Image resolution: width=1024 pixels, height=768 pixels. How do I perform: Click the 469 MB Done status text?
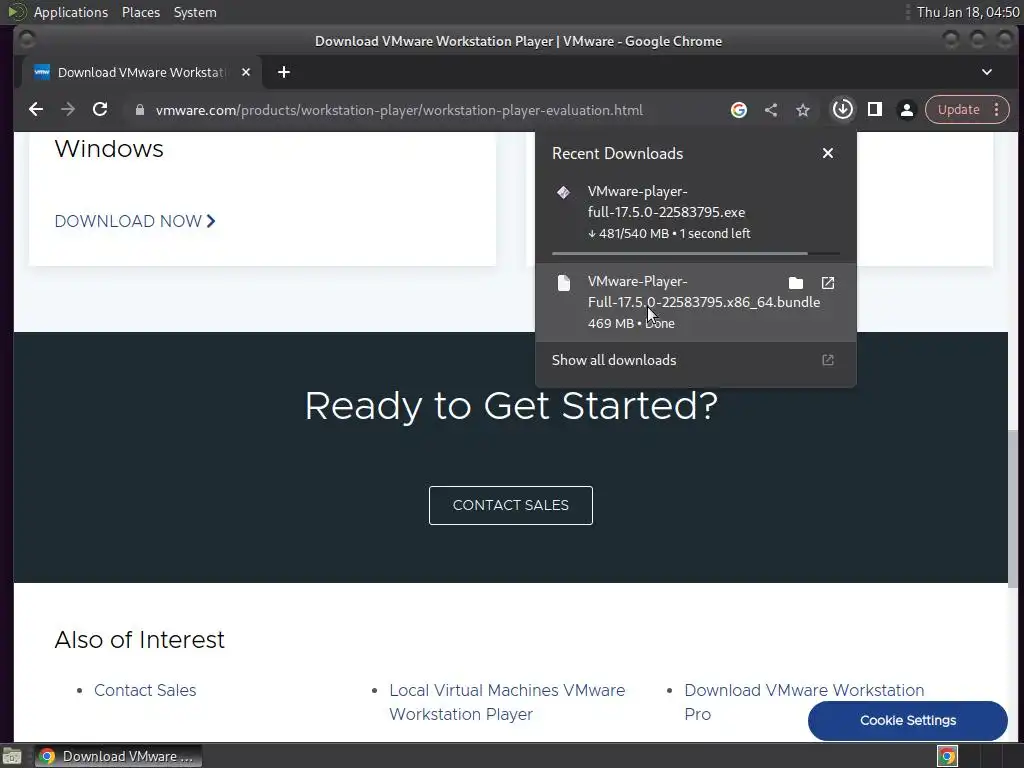(x=631, y=323)
